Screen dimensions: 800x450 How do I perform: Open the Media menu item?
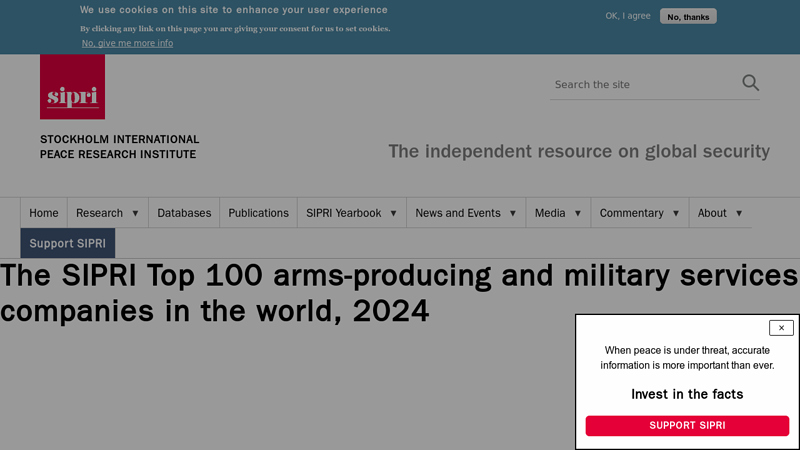click(550, 213)
